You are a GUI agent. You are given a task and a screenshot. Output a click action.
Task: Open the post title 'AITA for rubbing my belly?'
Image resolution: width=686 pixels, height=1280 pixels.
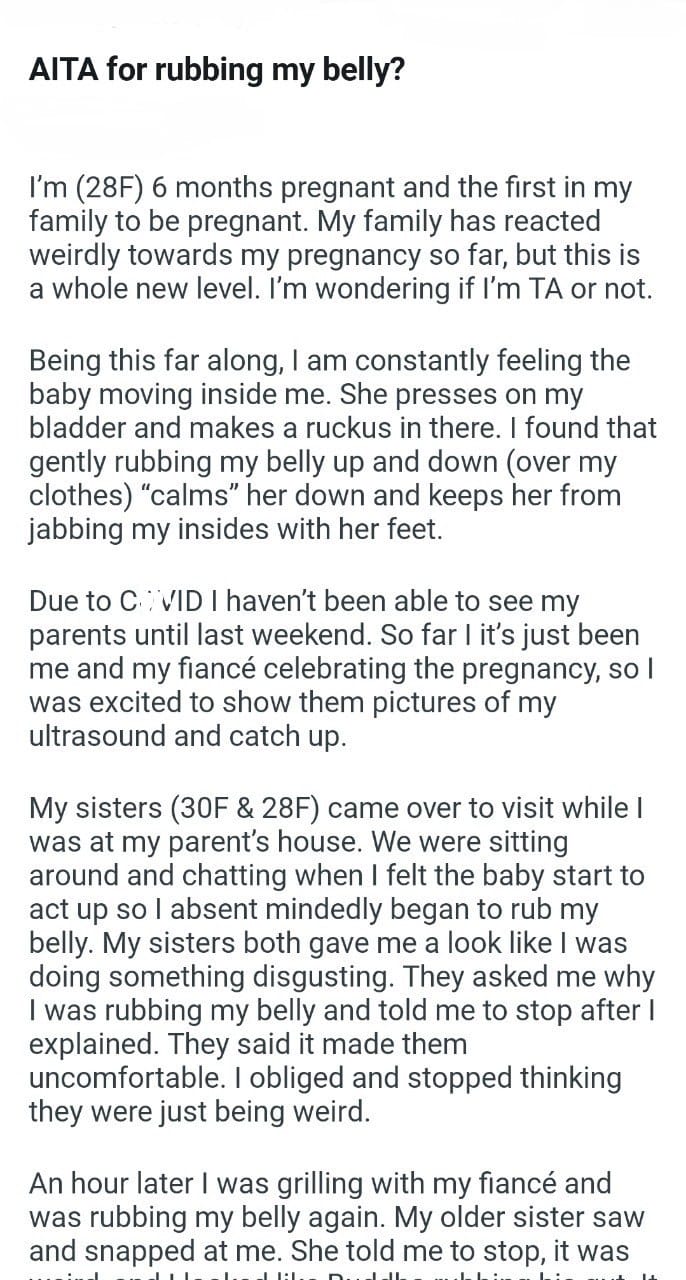(217, 73)
